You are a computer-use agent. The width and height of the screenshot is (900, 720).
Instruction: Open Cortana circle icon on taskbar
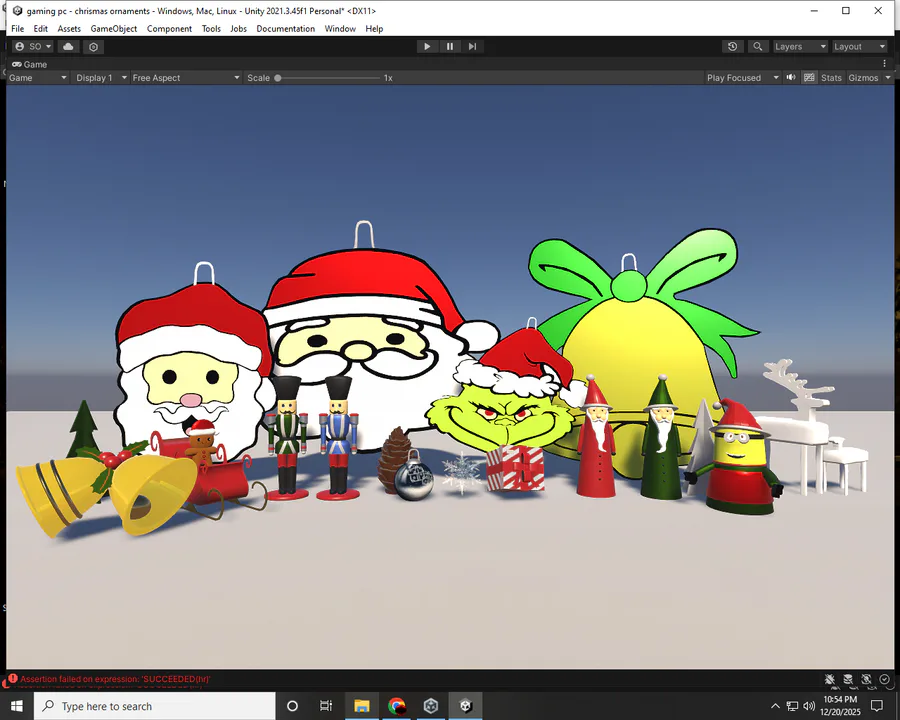(292, 706)
